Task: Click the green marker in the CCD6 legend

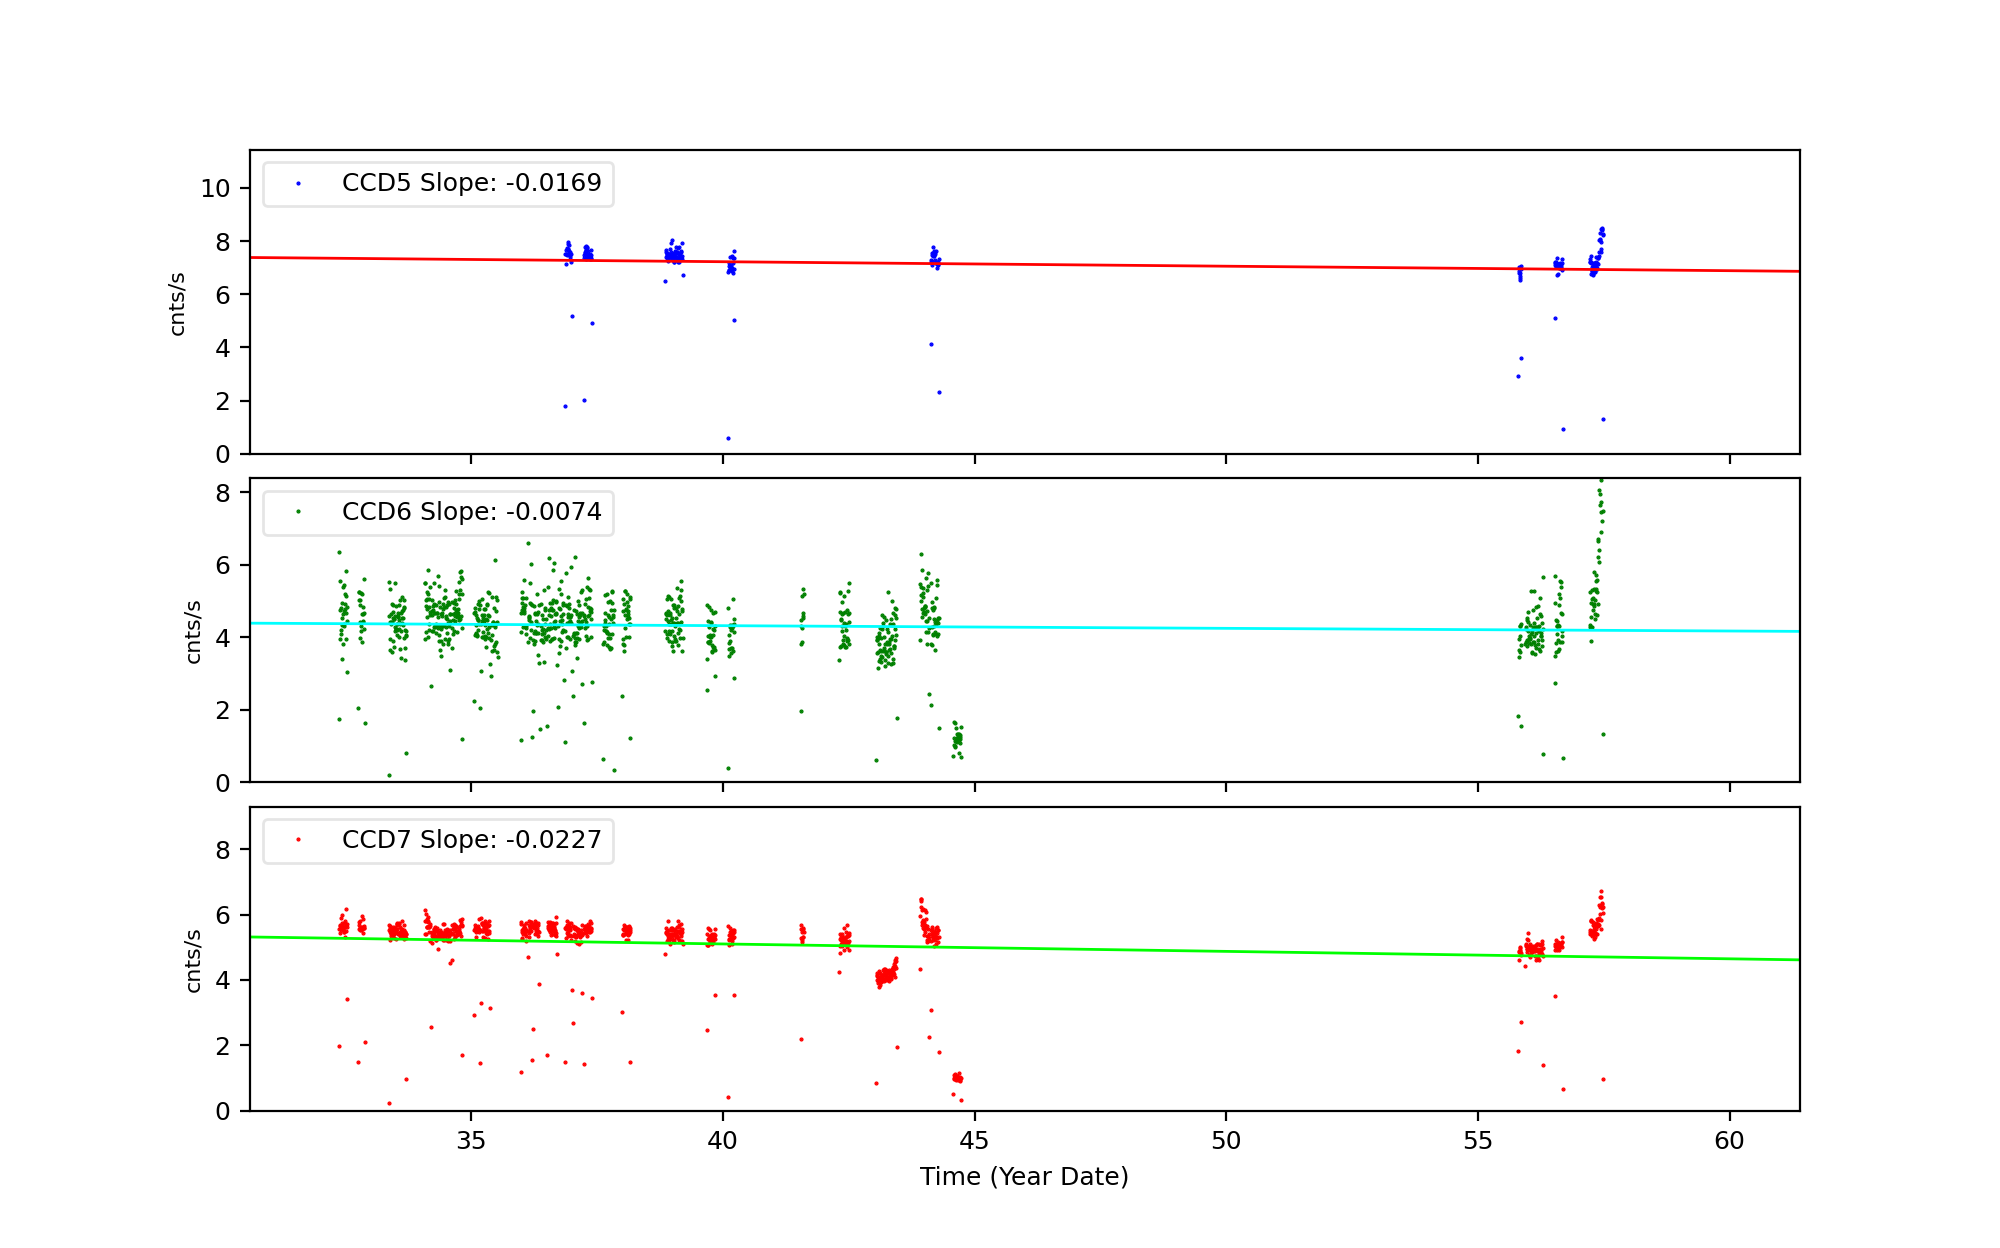Action: (298, 512)
